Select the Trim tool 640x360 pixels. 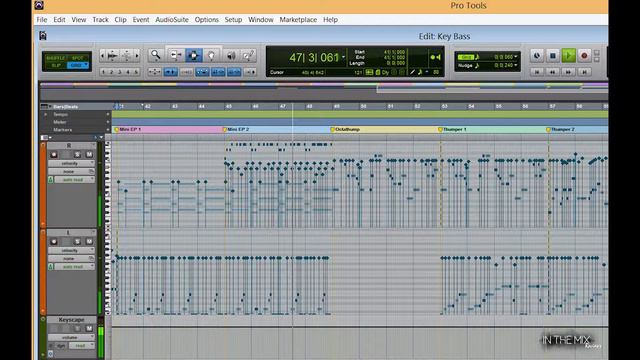tap(176, 55)
